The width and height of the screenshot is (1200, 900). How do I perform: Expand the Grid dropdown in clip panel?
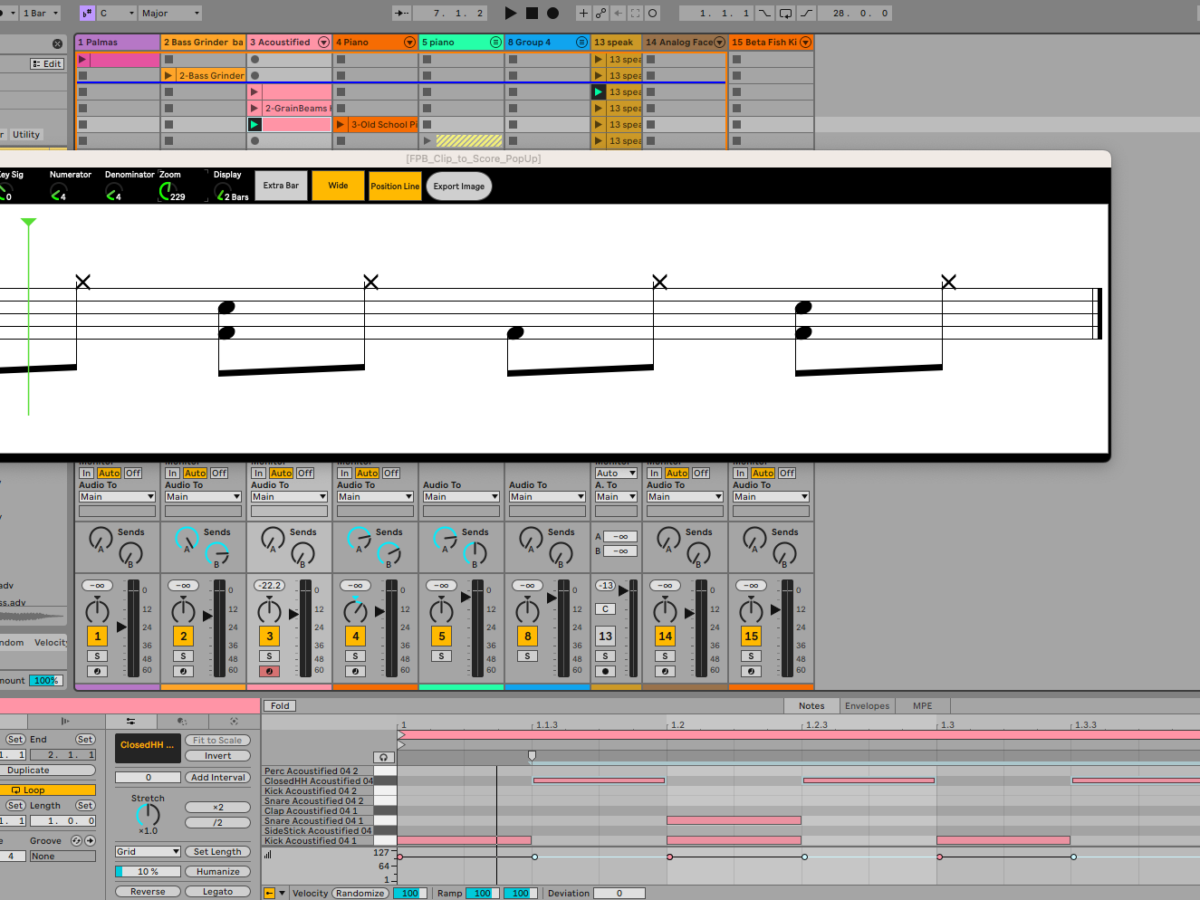tap(147, 852)
